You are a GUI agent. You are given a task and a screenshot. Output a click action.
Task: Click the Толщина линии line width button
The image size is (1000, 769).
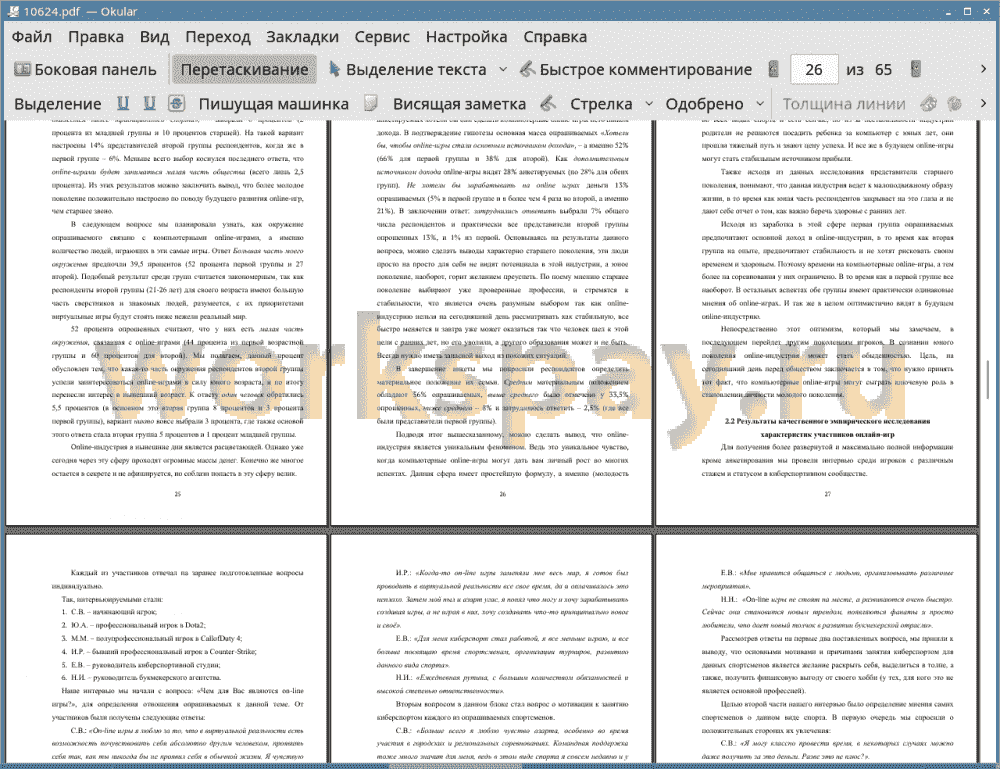pos(844,104)
